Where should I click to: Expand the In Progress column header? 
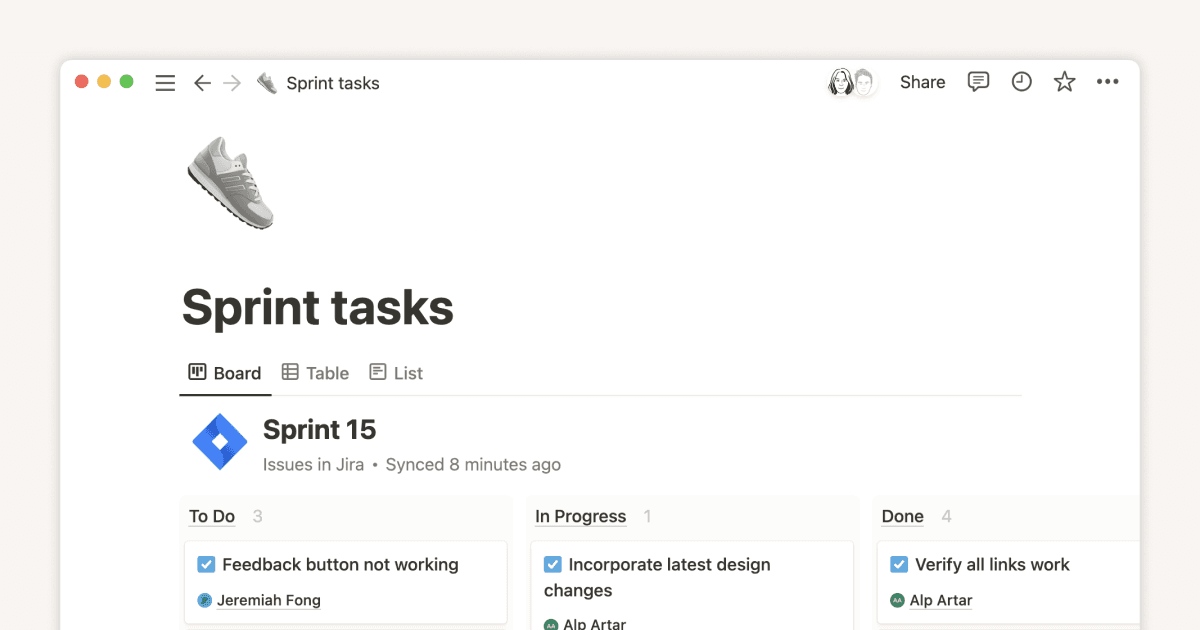tap(580, 517)
